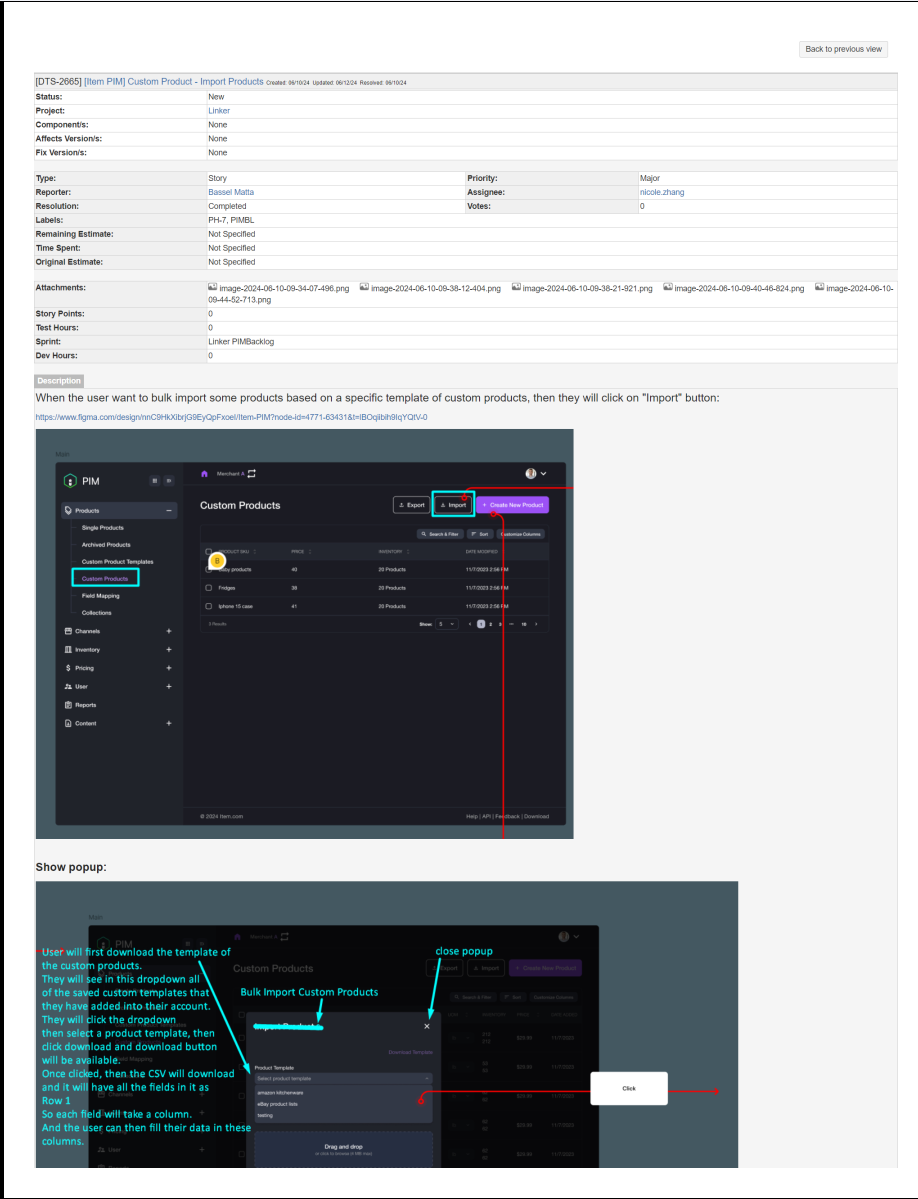The height and width of the screenshot is (1199, 918).
Task: Open Custom Products sidebar menu item
Action: 105,578
